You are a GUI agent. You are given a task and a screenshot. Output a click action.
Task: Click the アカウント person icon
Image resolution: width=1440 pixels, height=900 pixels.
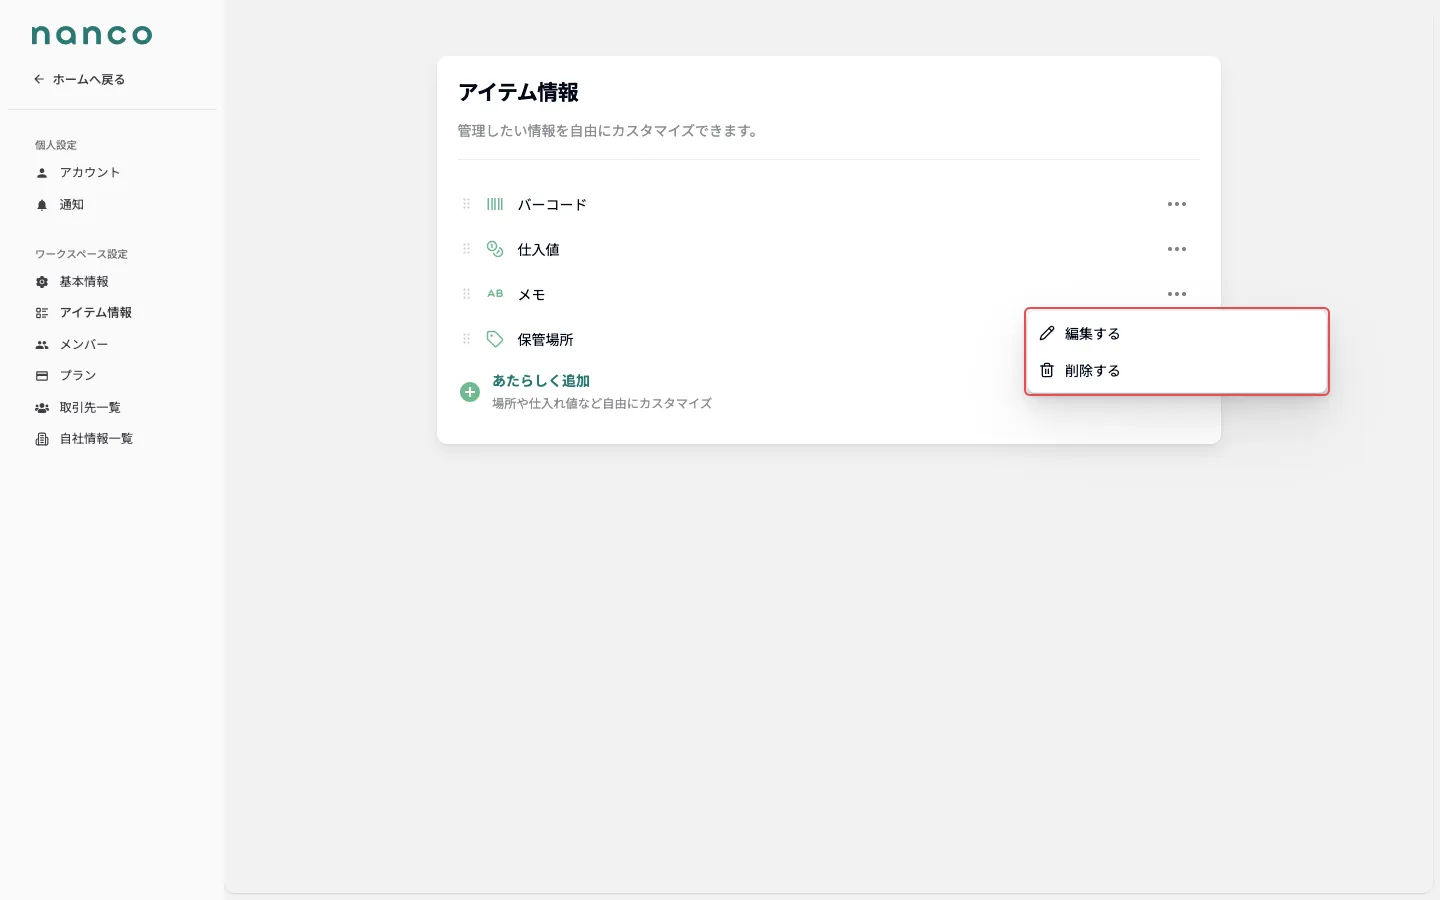coord(42,173)
